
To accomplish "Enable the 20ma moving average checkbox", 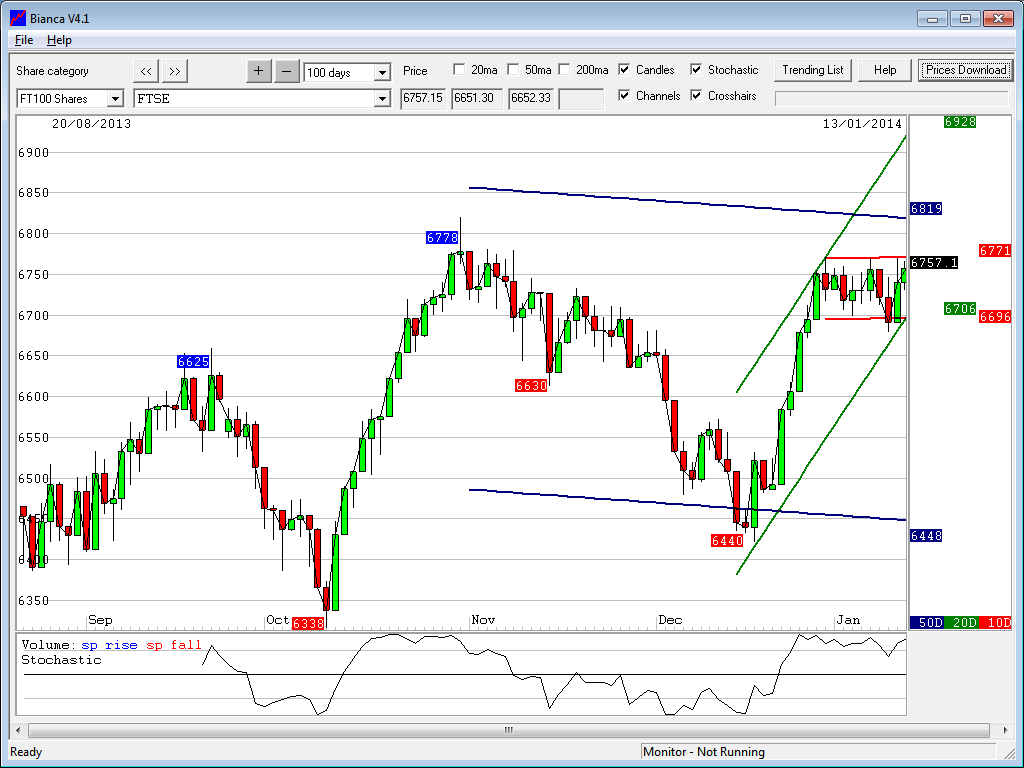I will pyautogui.click(x=459, y=70).
